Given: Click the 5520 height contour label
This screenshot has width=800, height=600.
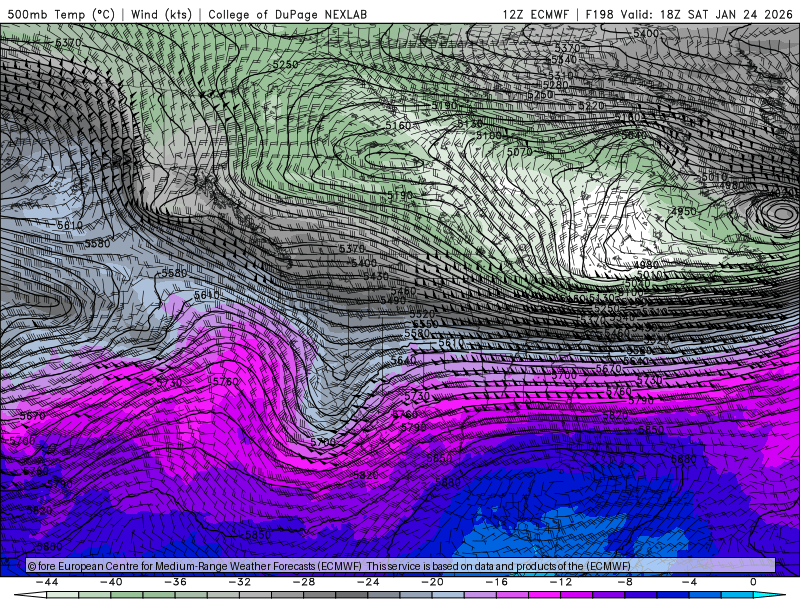Looking at the screenshot, I should (x=422, y=314).
